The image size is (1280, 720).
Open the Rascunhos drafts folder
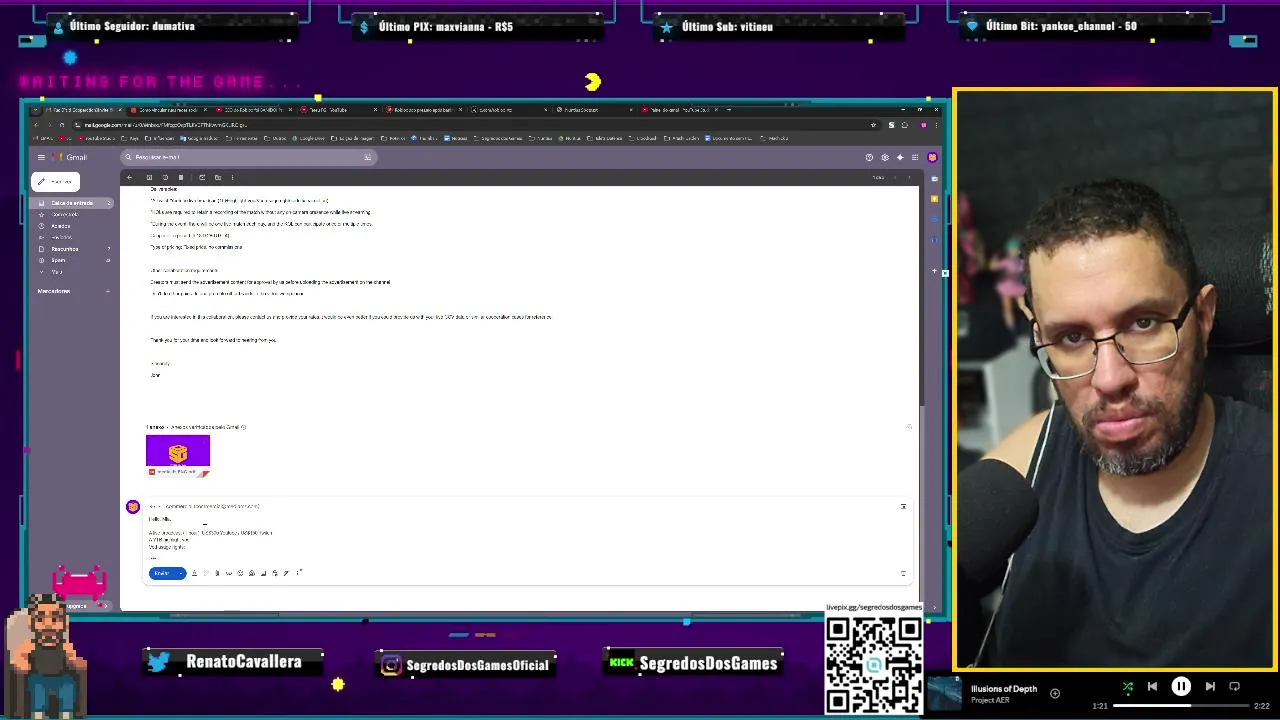65,249
